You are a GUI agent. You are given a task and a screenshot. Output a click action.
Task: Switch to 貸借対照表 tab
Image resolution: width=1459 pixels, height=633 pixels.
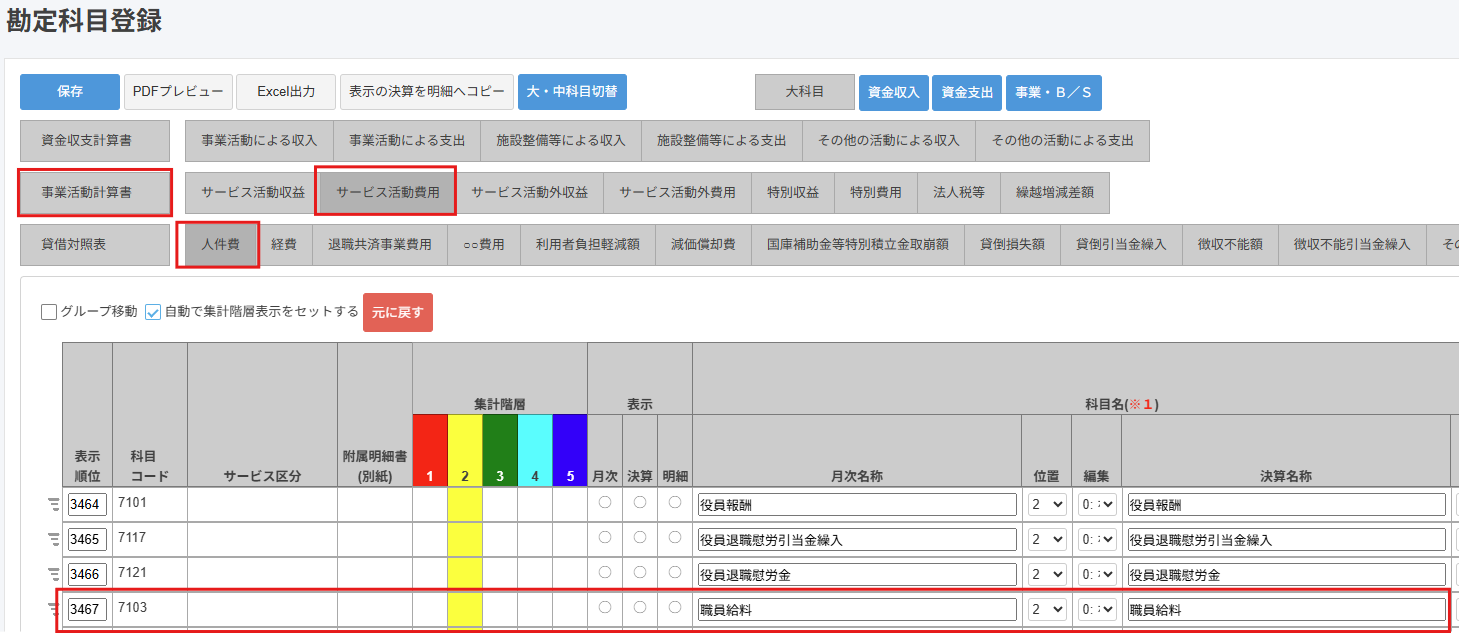point(95,245)
